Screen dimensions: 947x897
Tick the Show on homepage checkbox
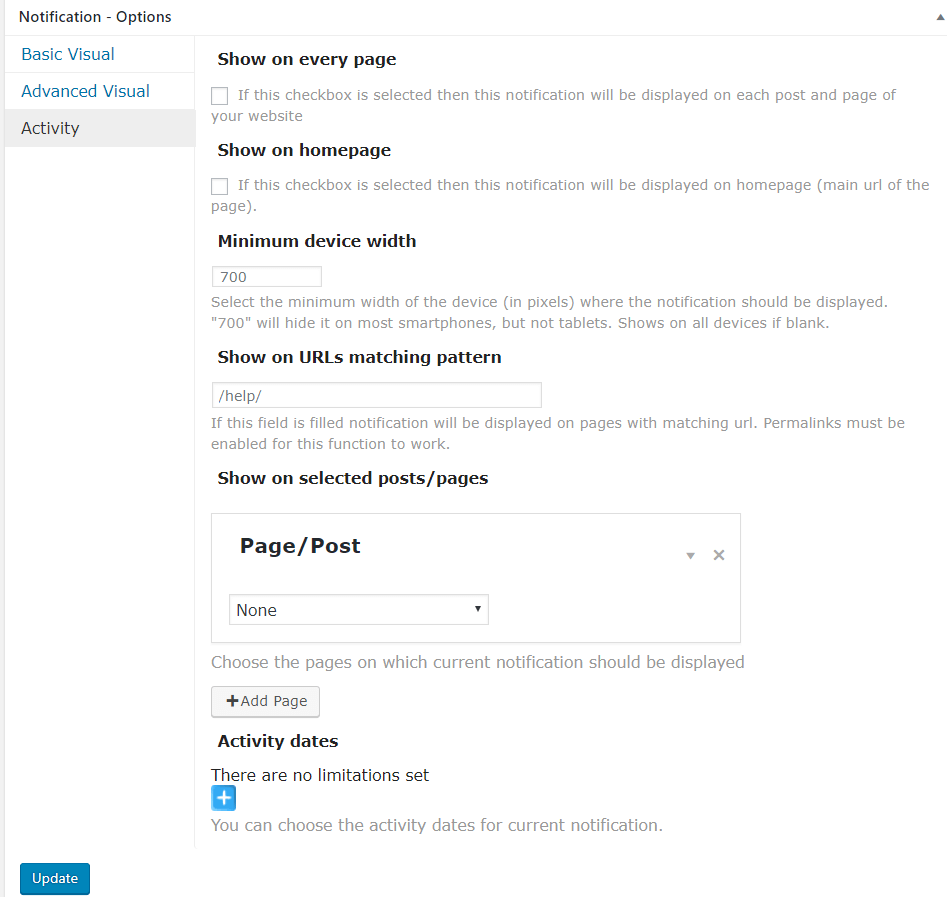click(x=220, y=186)
